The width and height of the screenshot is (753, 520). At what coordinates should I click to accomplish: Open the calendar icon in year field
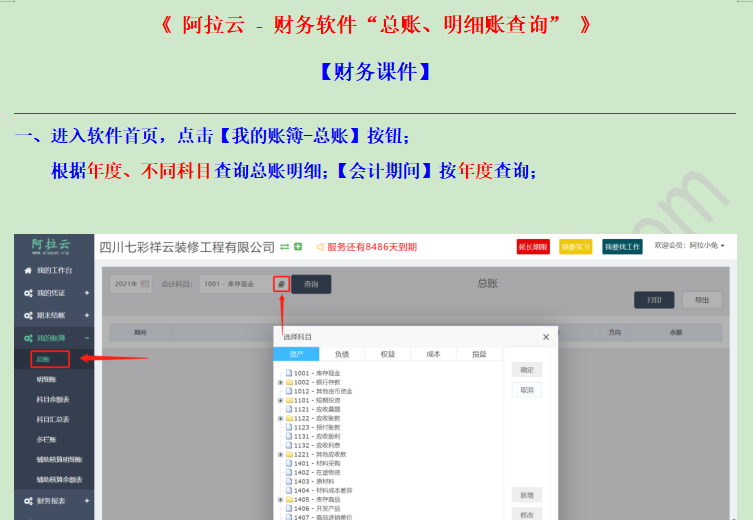click(x=145, y=284)
